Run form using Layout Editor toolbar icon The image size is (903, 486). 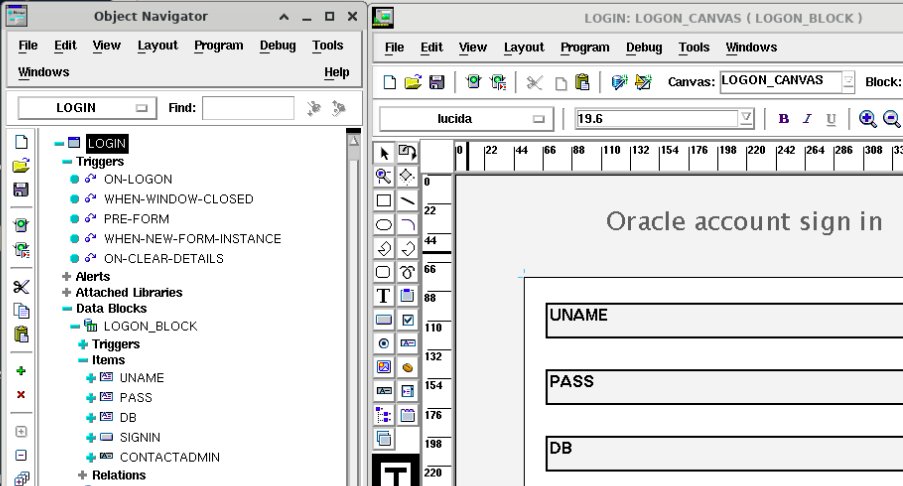473,82
